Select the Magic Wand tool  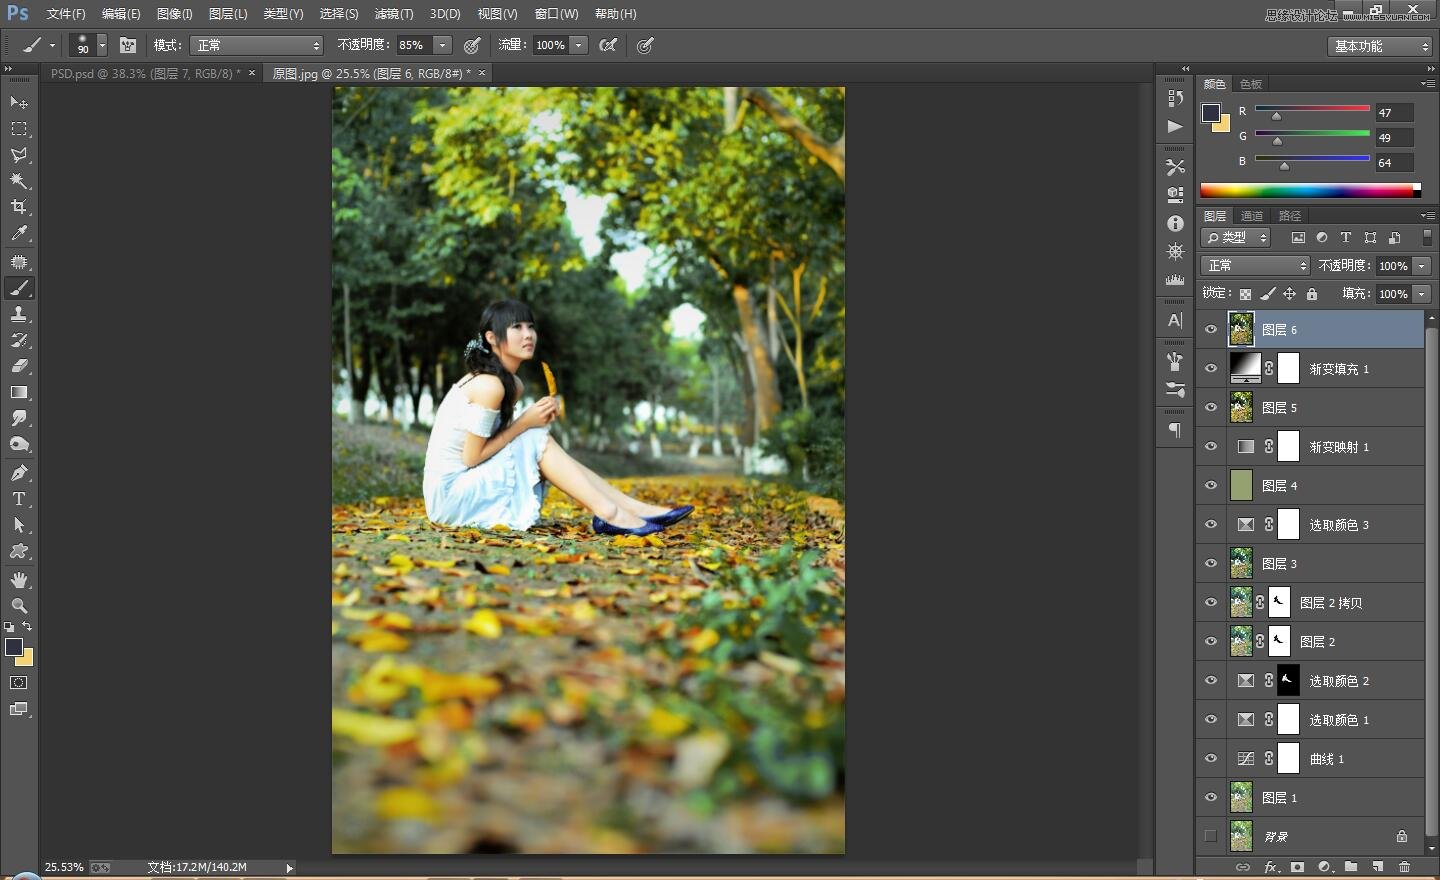pos(19,181)
